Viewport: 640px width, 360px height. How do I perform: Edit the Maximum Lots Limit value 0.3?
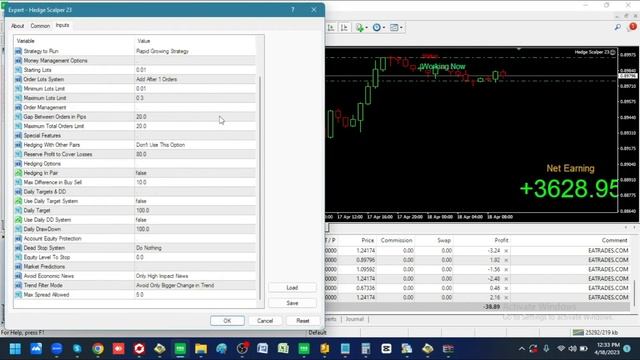pyautogui.click(x=195, y=98)
